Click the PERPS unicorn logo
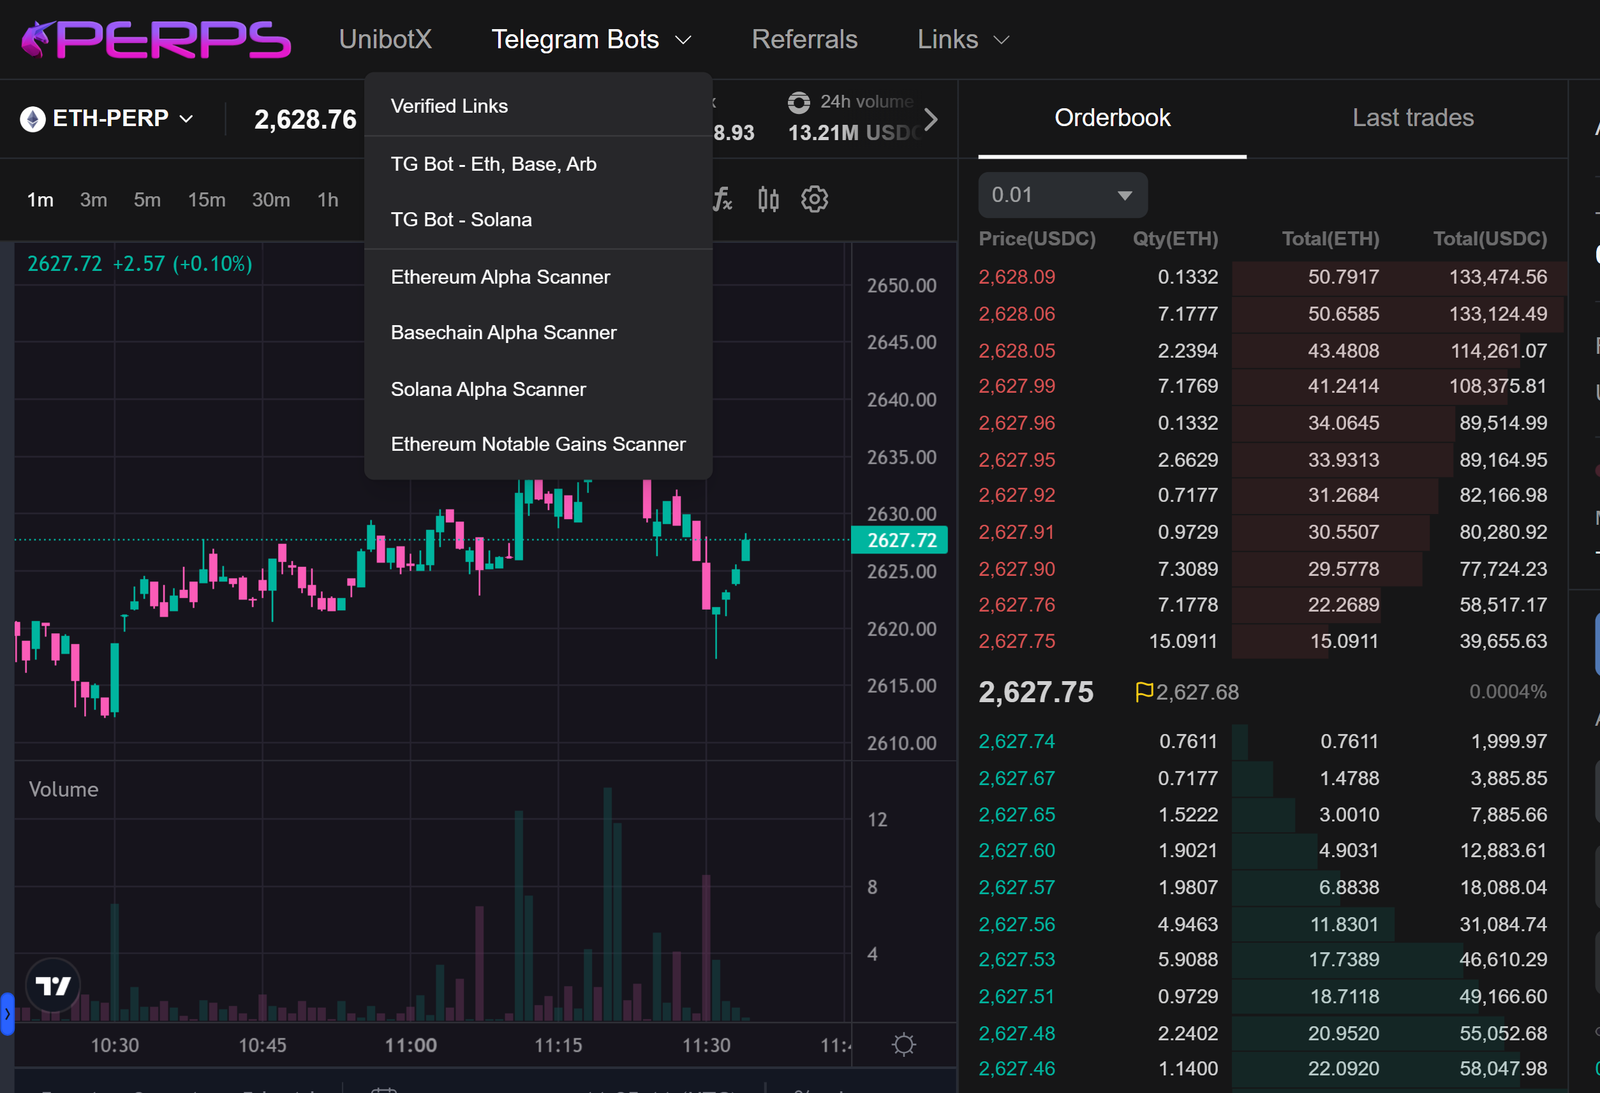Screen dimensions: 1600x1093 click(155, 40)
